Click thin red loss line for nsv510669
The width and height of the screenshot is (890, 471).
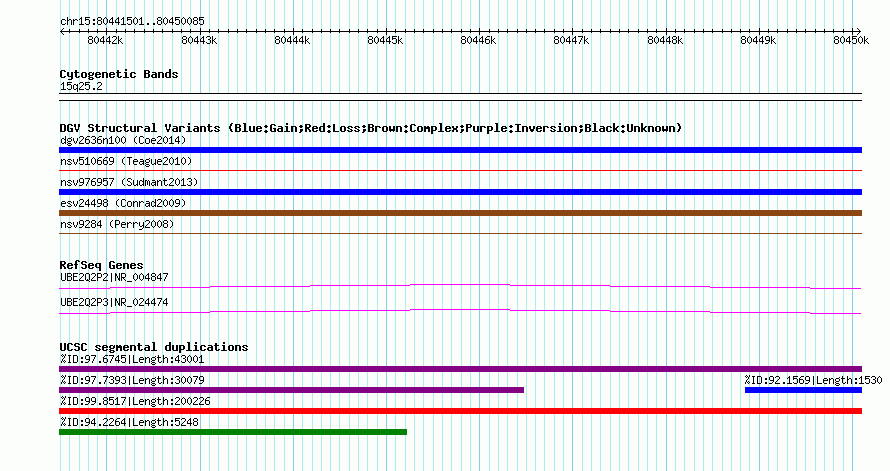[460, 170]
